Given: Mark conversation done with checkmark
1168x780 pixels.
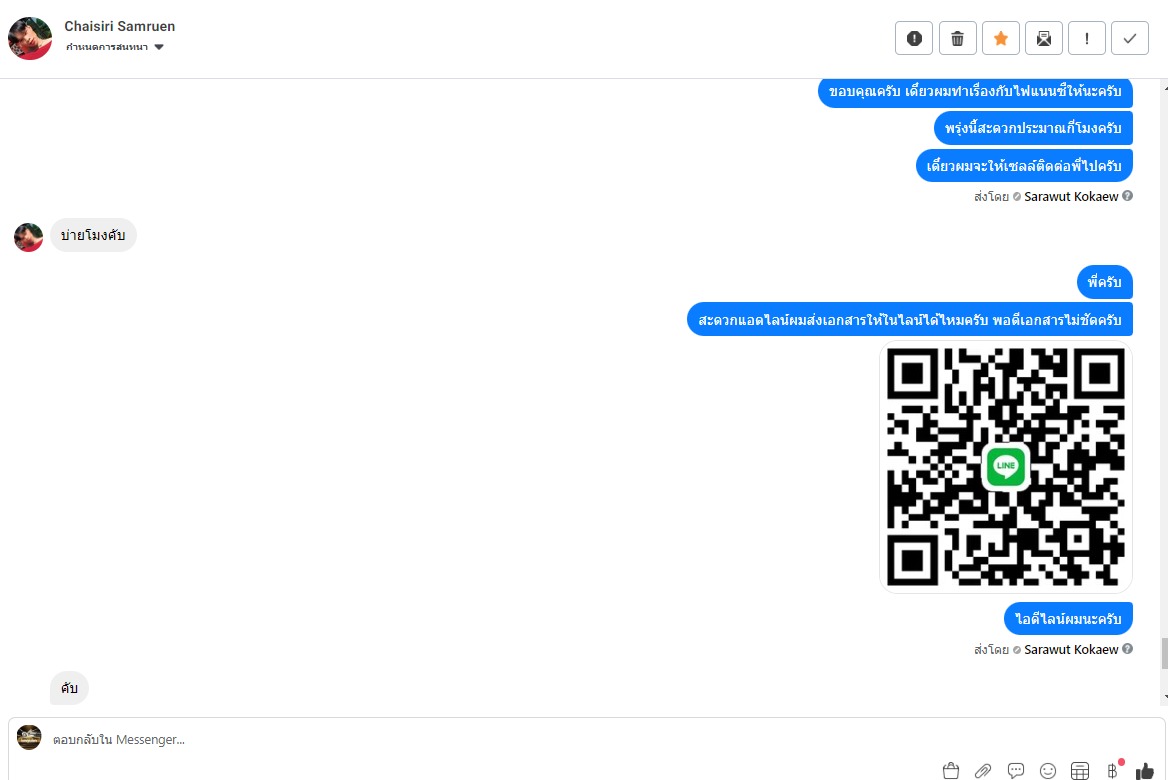Looking at the screenshot, I should pyautogui.click(x=1130, y=38).
